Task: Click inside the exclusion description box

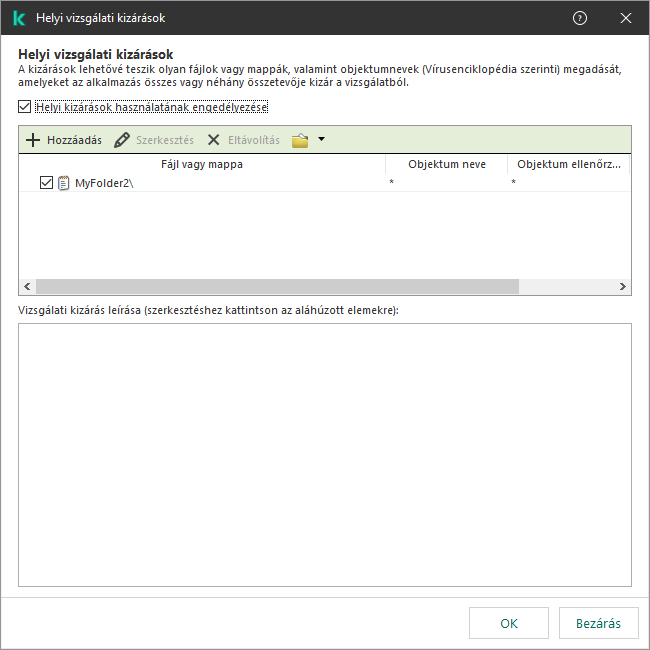Action: point(325,455)
